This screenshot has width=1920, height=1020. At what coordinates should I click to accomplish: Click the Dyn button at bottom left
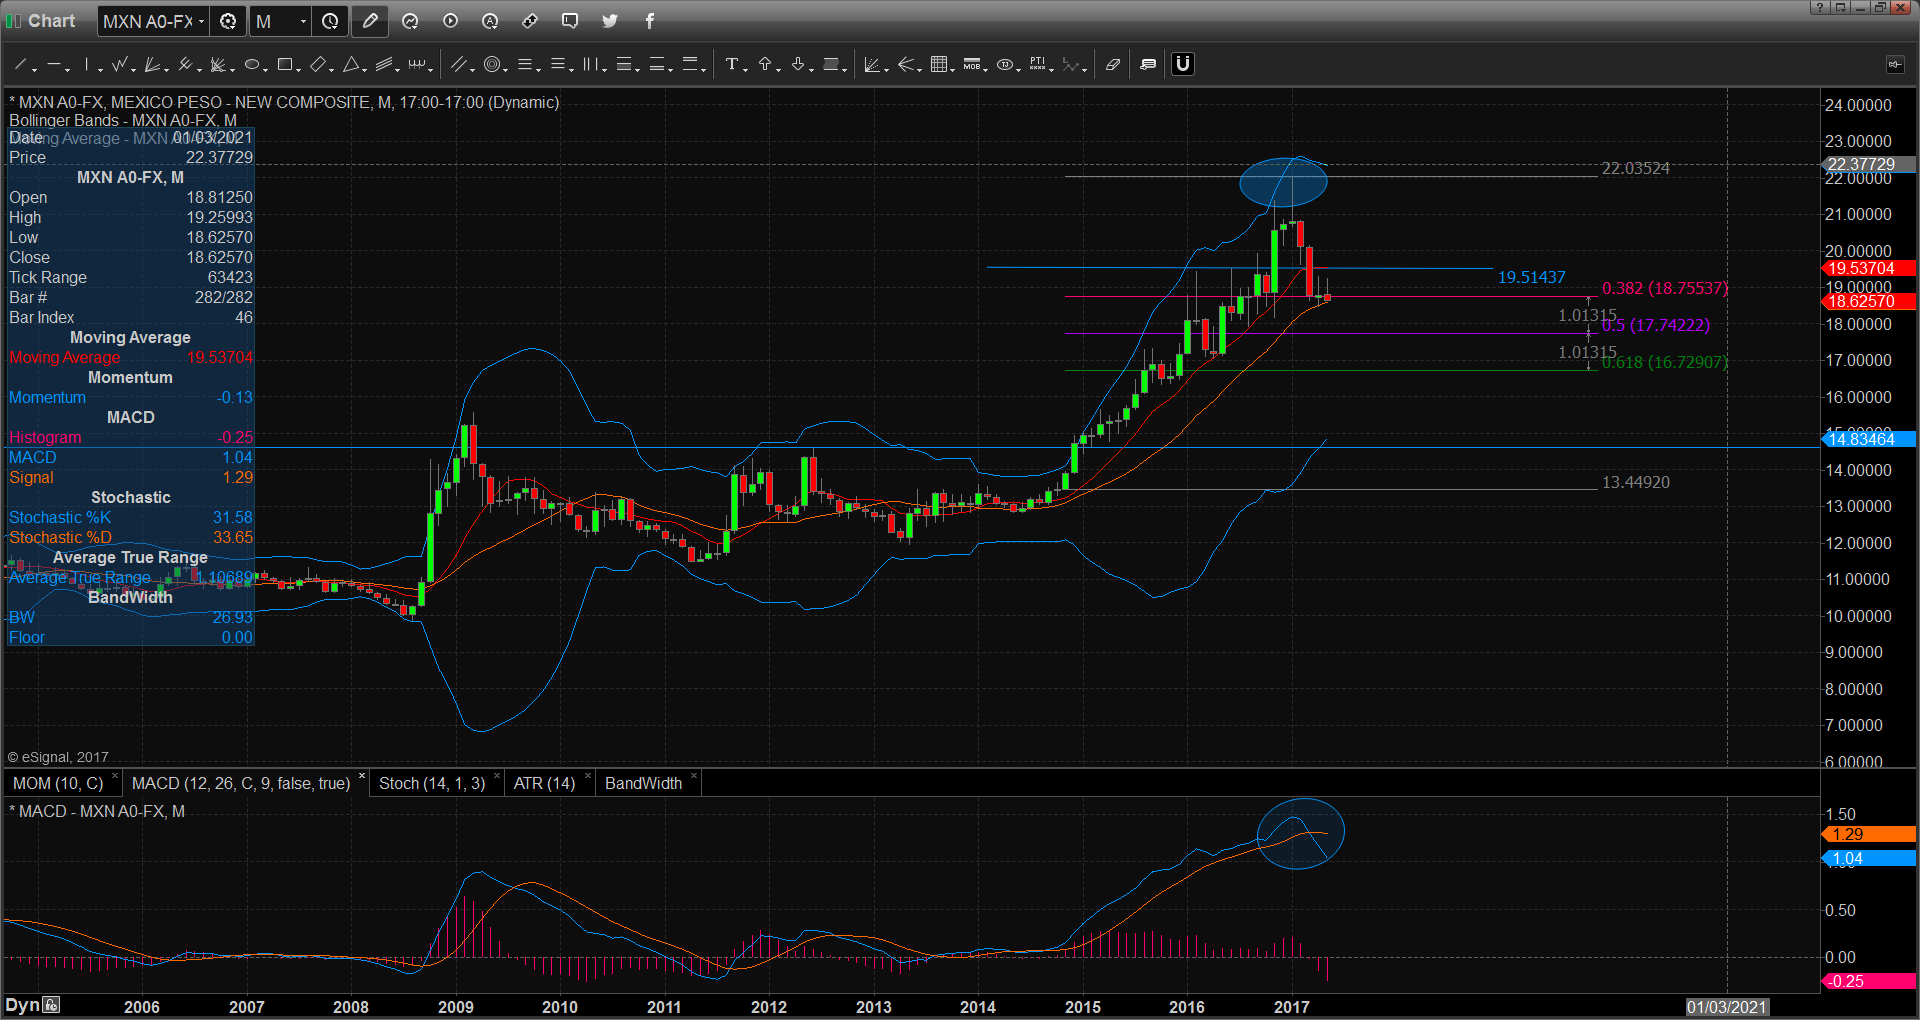coord(22,1005)
